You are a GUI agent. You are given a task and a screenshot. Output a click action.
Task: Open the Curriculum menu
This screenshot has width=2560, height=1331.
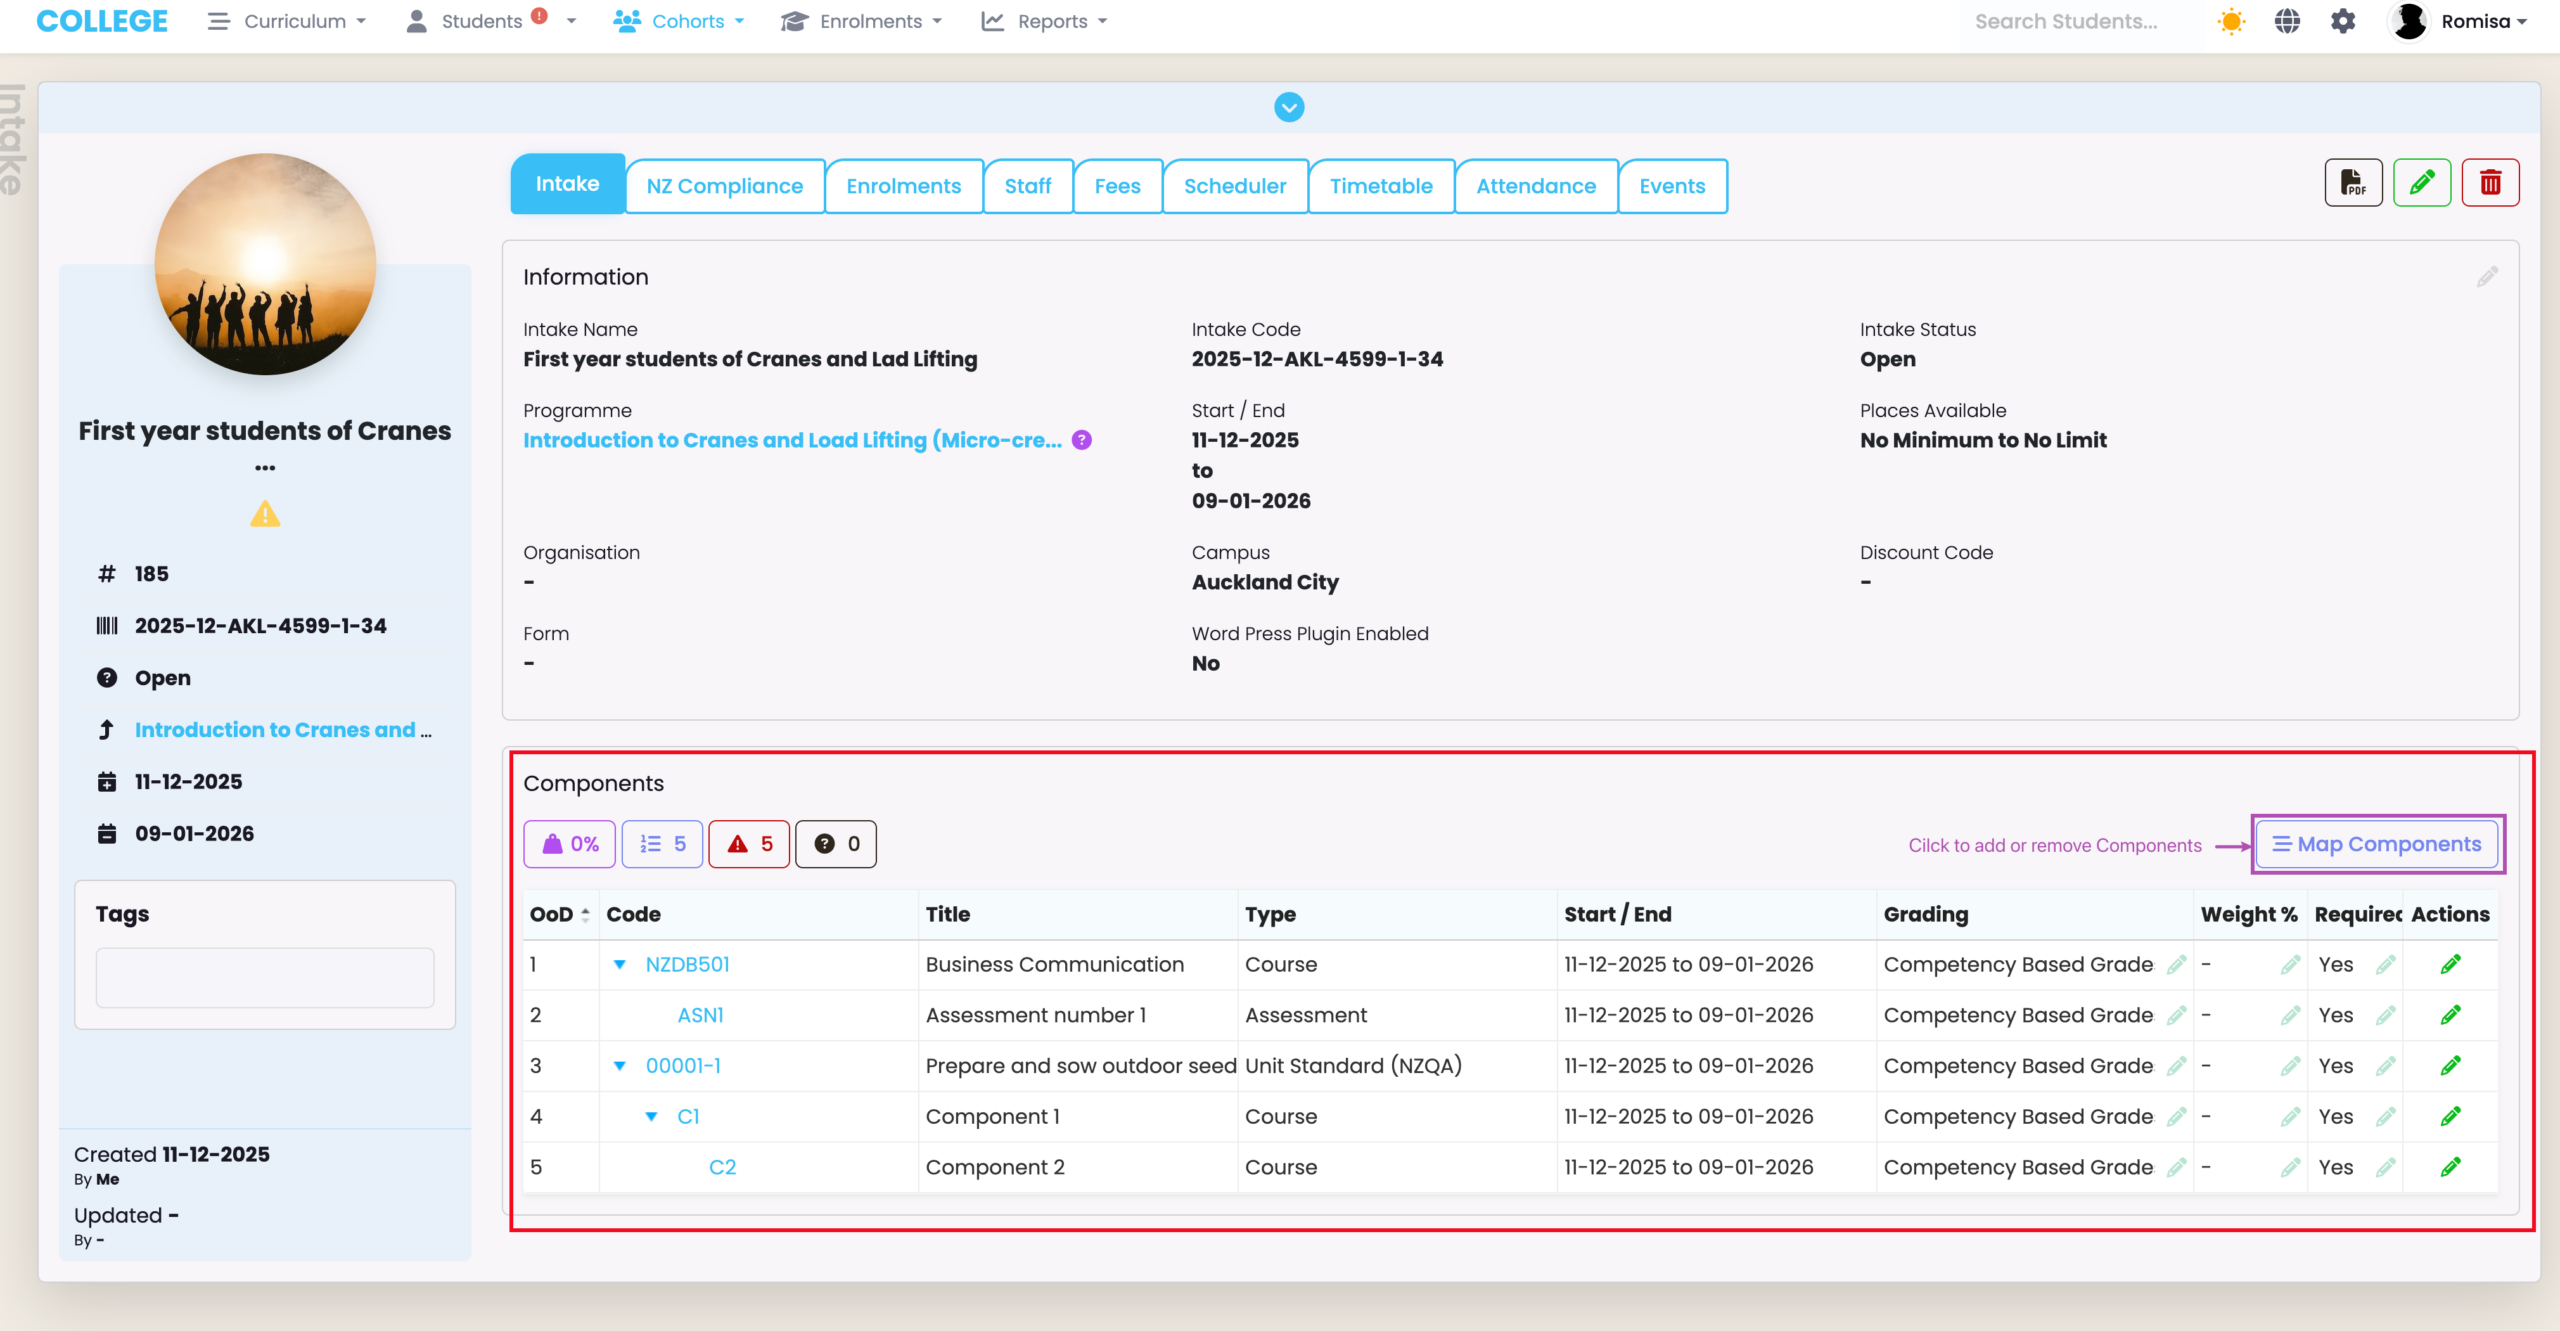coord(288,22)
